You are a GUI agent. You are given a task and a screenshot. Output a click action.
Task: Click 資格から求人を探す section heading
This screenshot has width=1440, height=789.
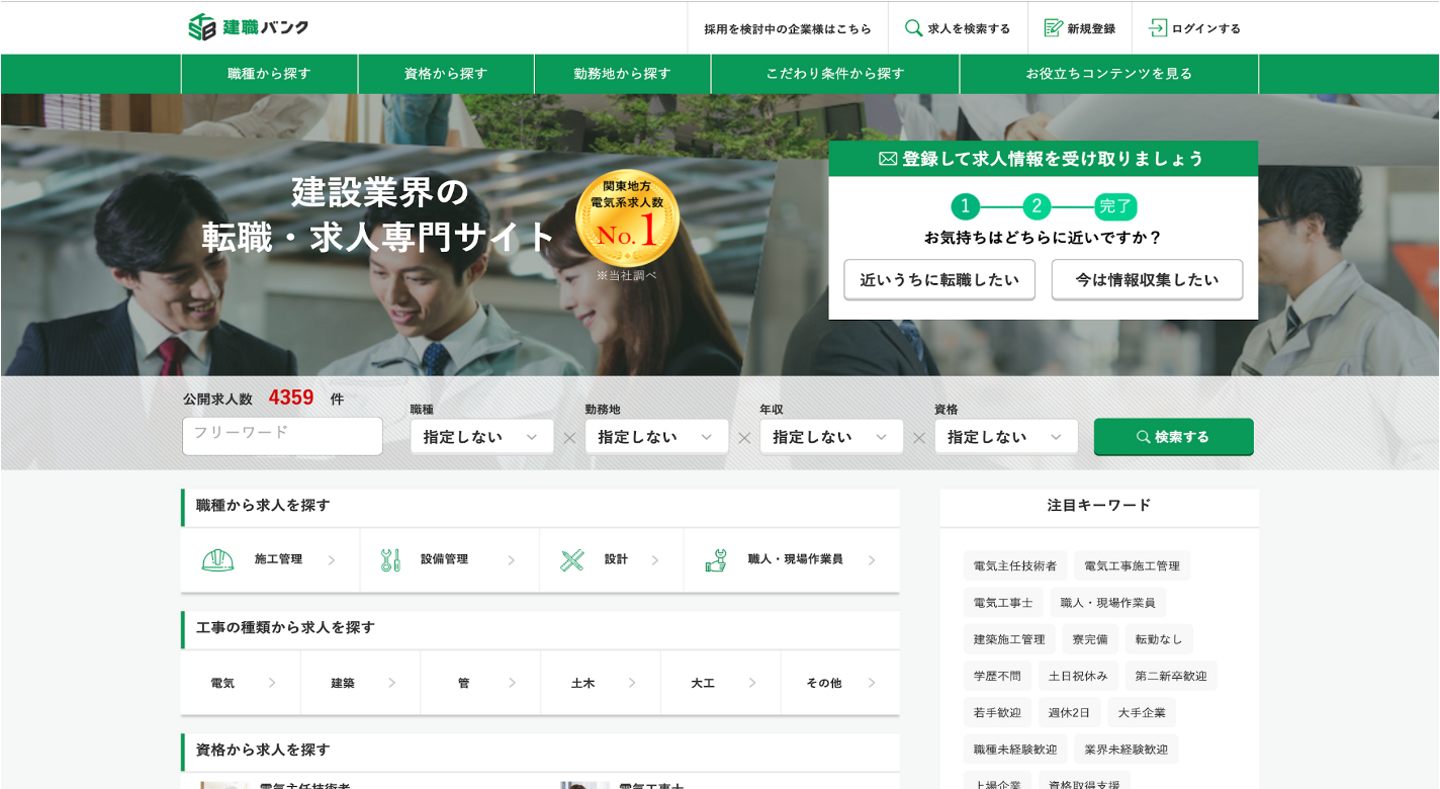click(263, 750)
